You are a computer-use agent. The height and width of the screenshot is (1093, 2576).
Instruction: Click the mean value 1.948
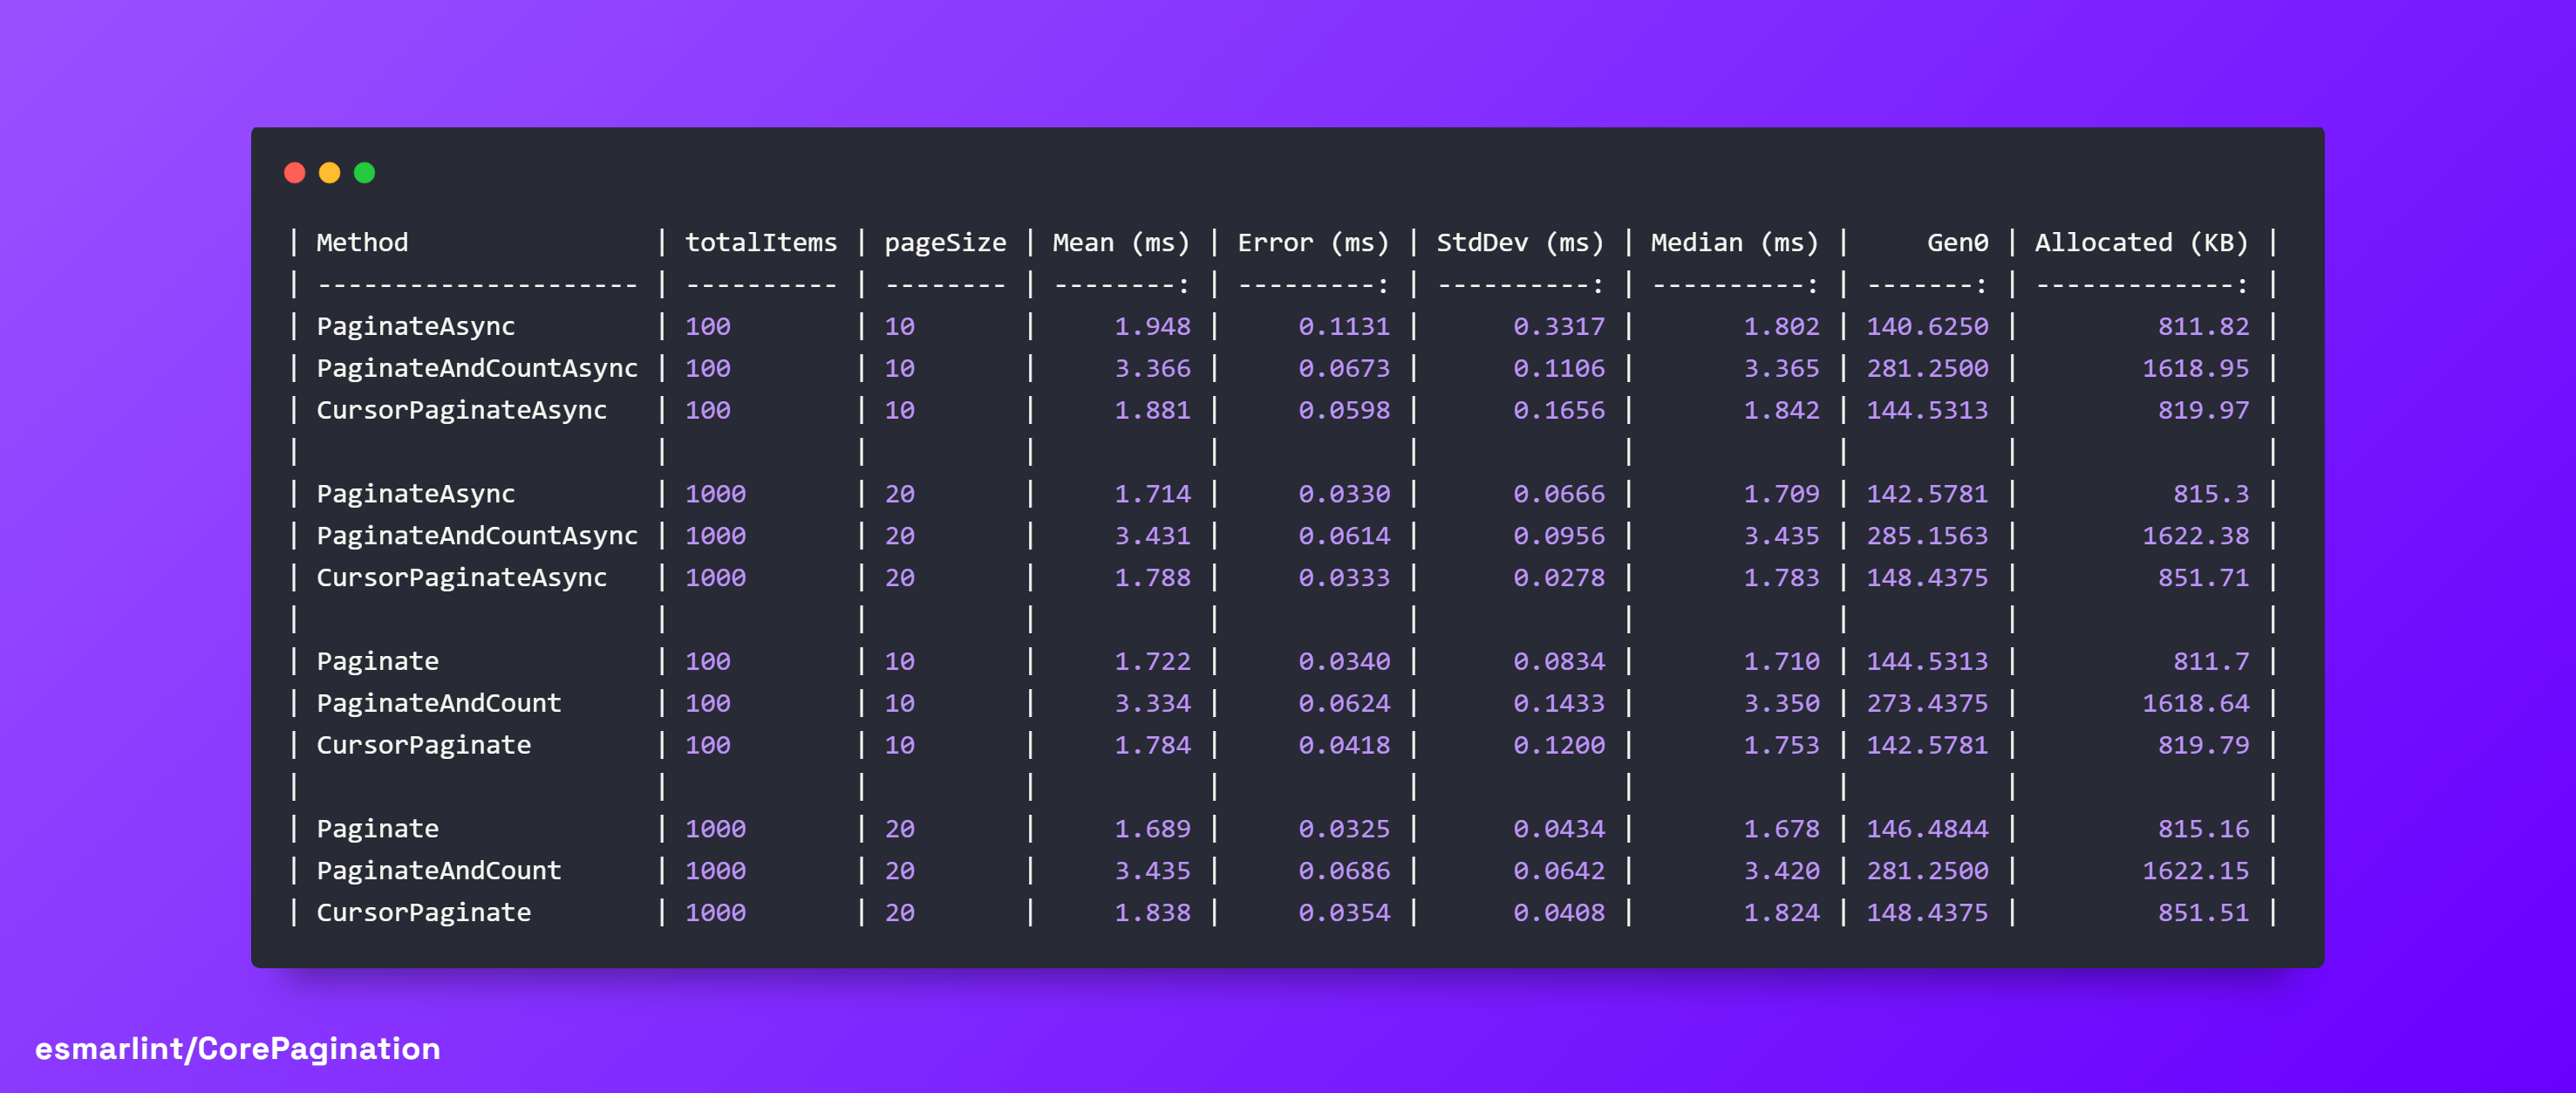(1152, 327)
